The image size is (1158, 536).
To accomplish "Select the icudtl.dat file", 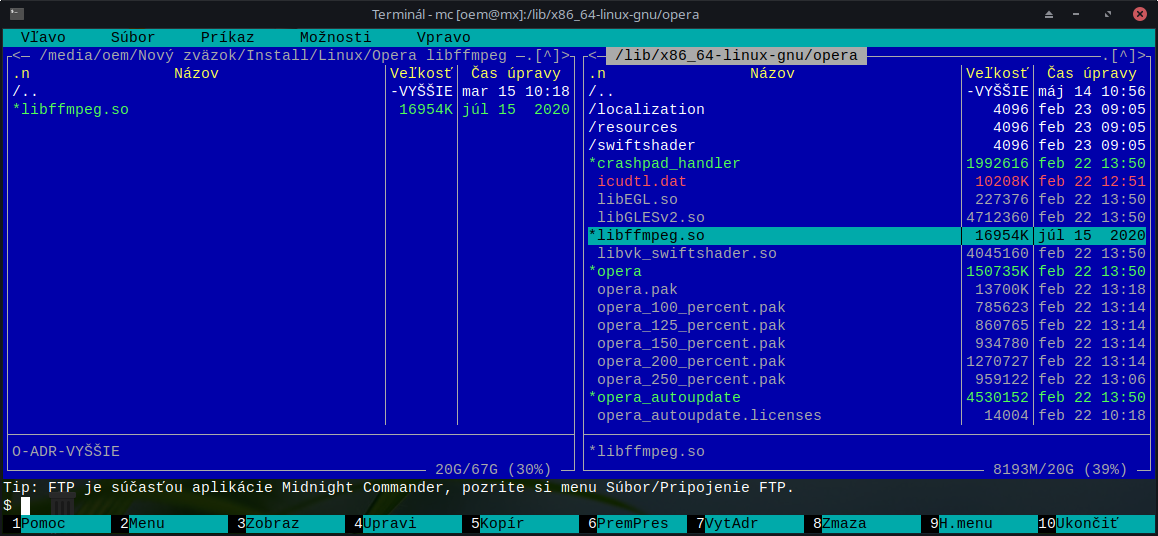I will coord(867,182).
